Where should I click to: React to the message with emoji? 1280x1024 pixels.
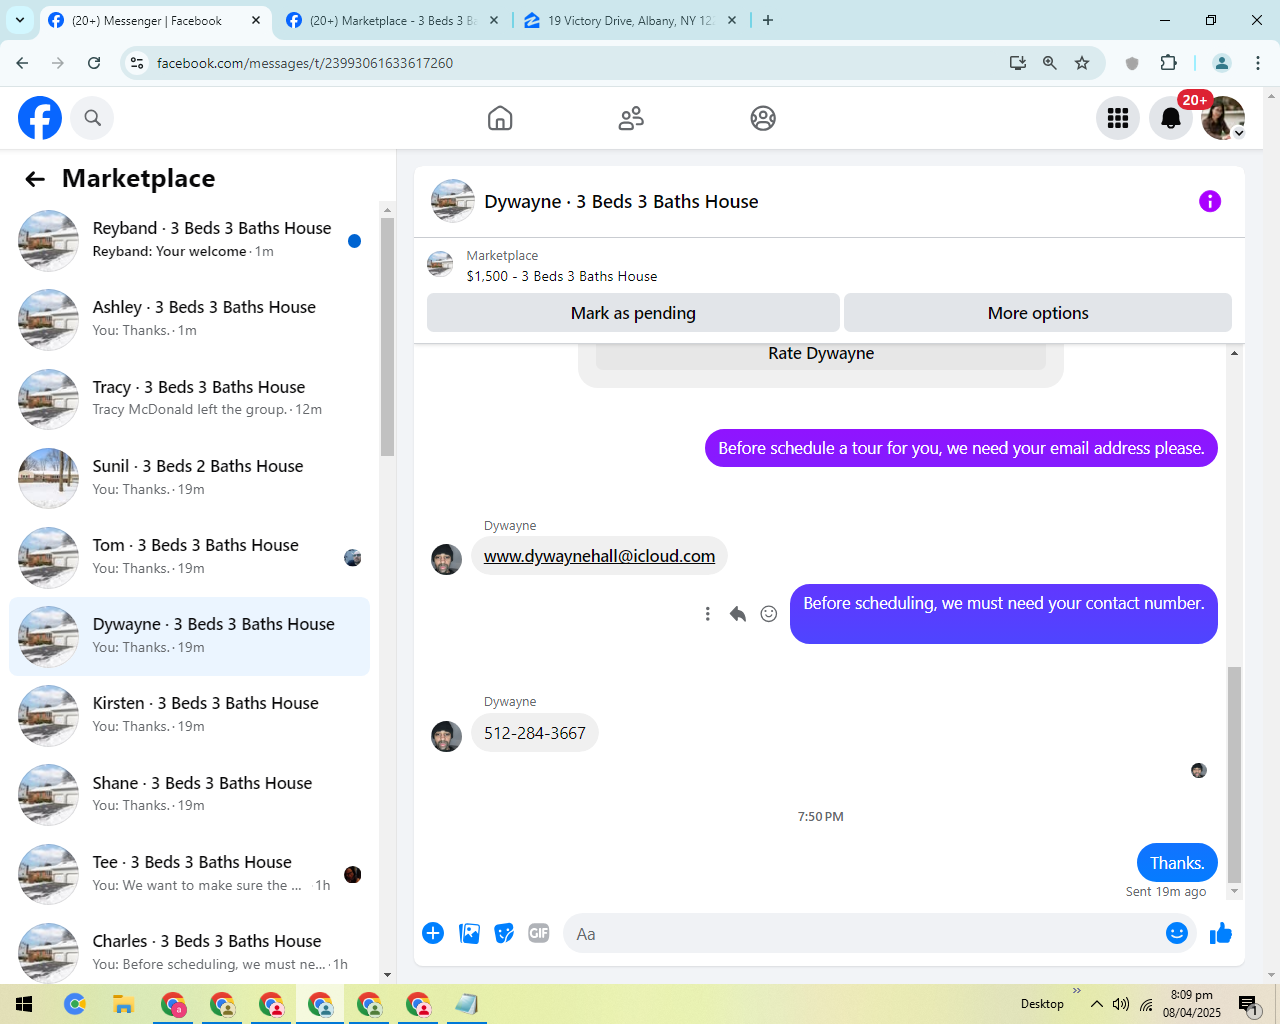769,614
